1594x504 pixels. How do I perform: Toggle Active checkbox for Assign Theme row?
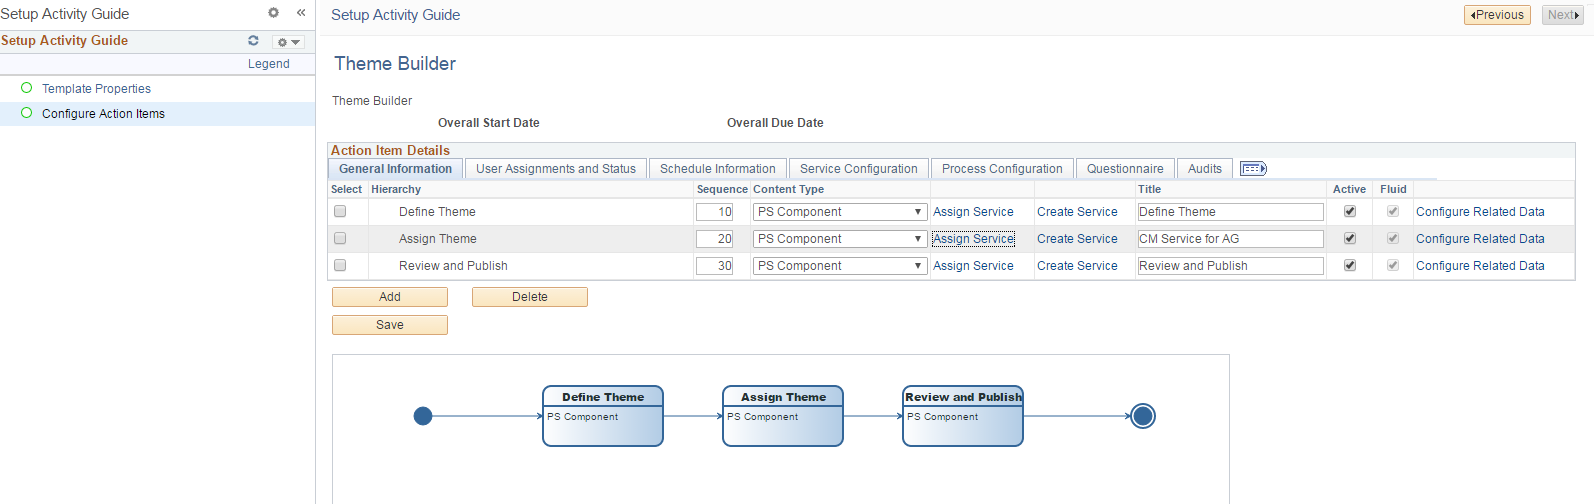[1350, 239]
